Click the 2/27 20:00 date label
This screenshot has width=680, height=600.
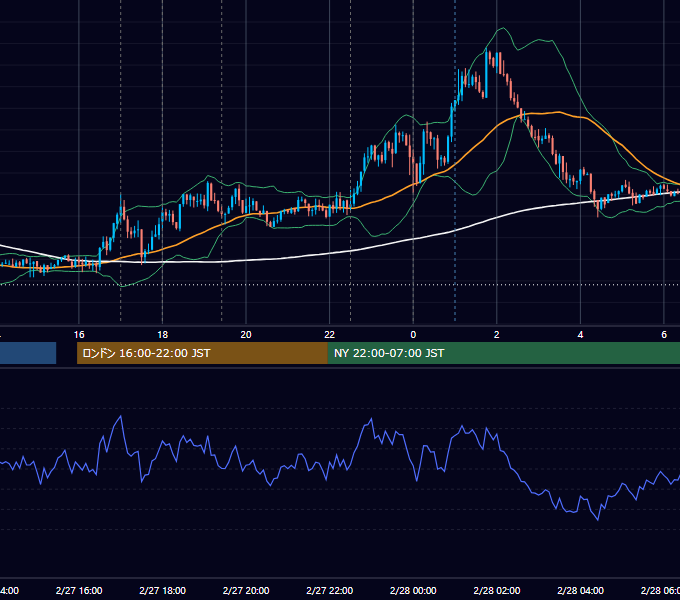tap(246, 590)
